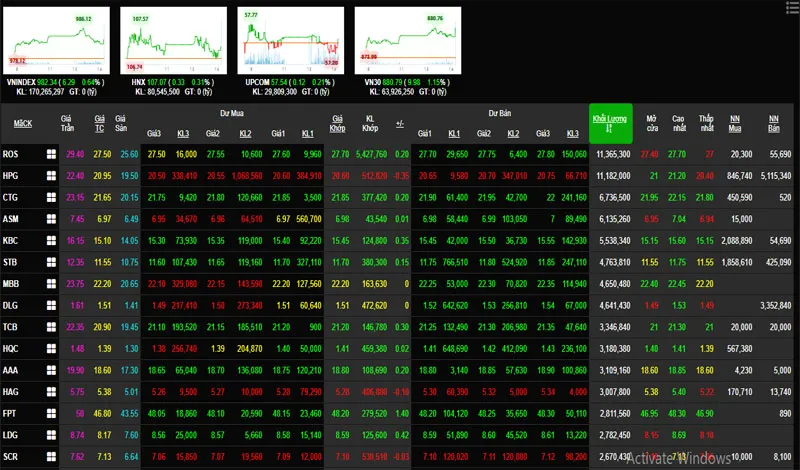Open the VNINDEX chart thumbnail

[x=56, y=40]
